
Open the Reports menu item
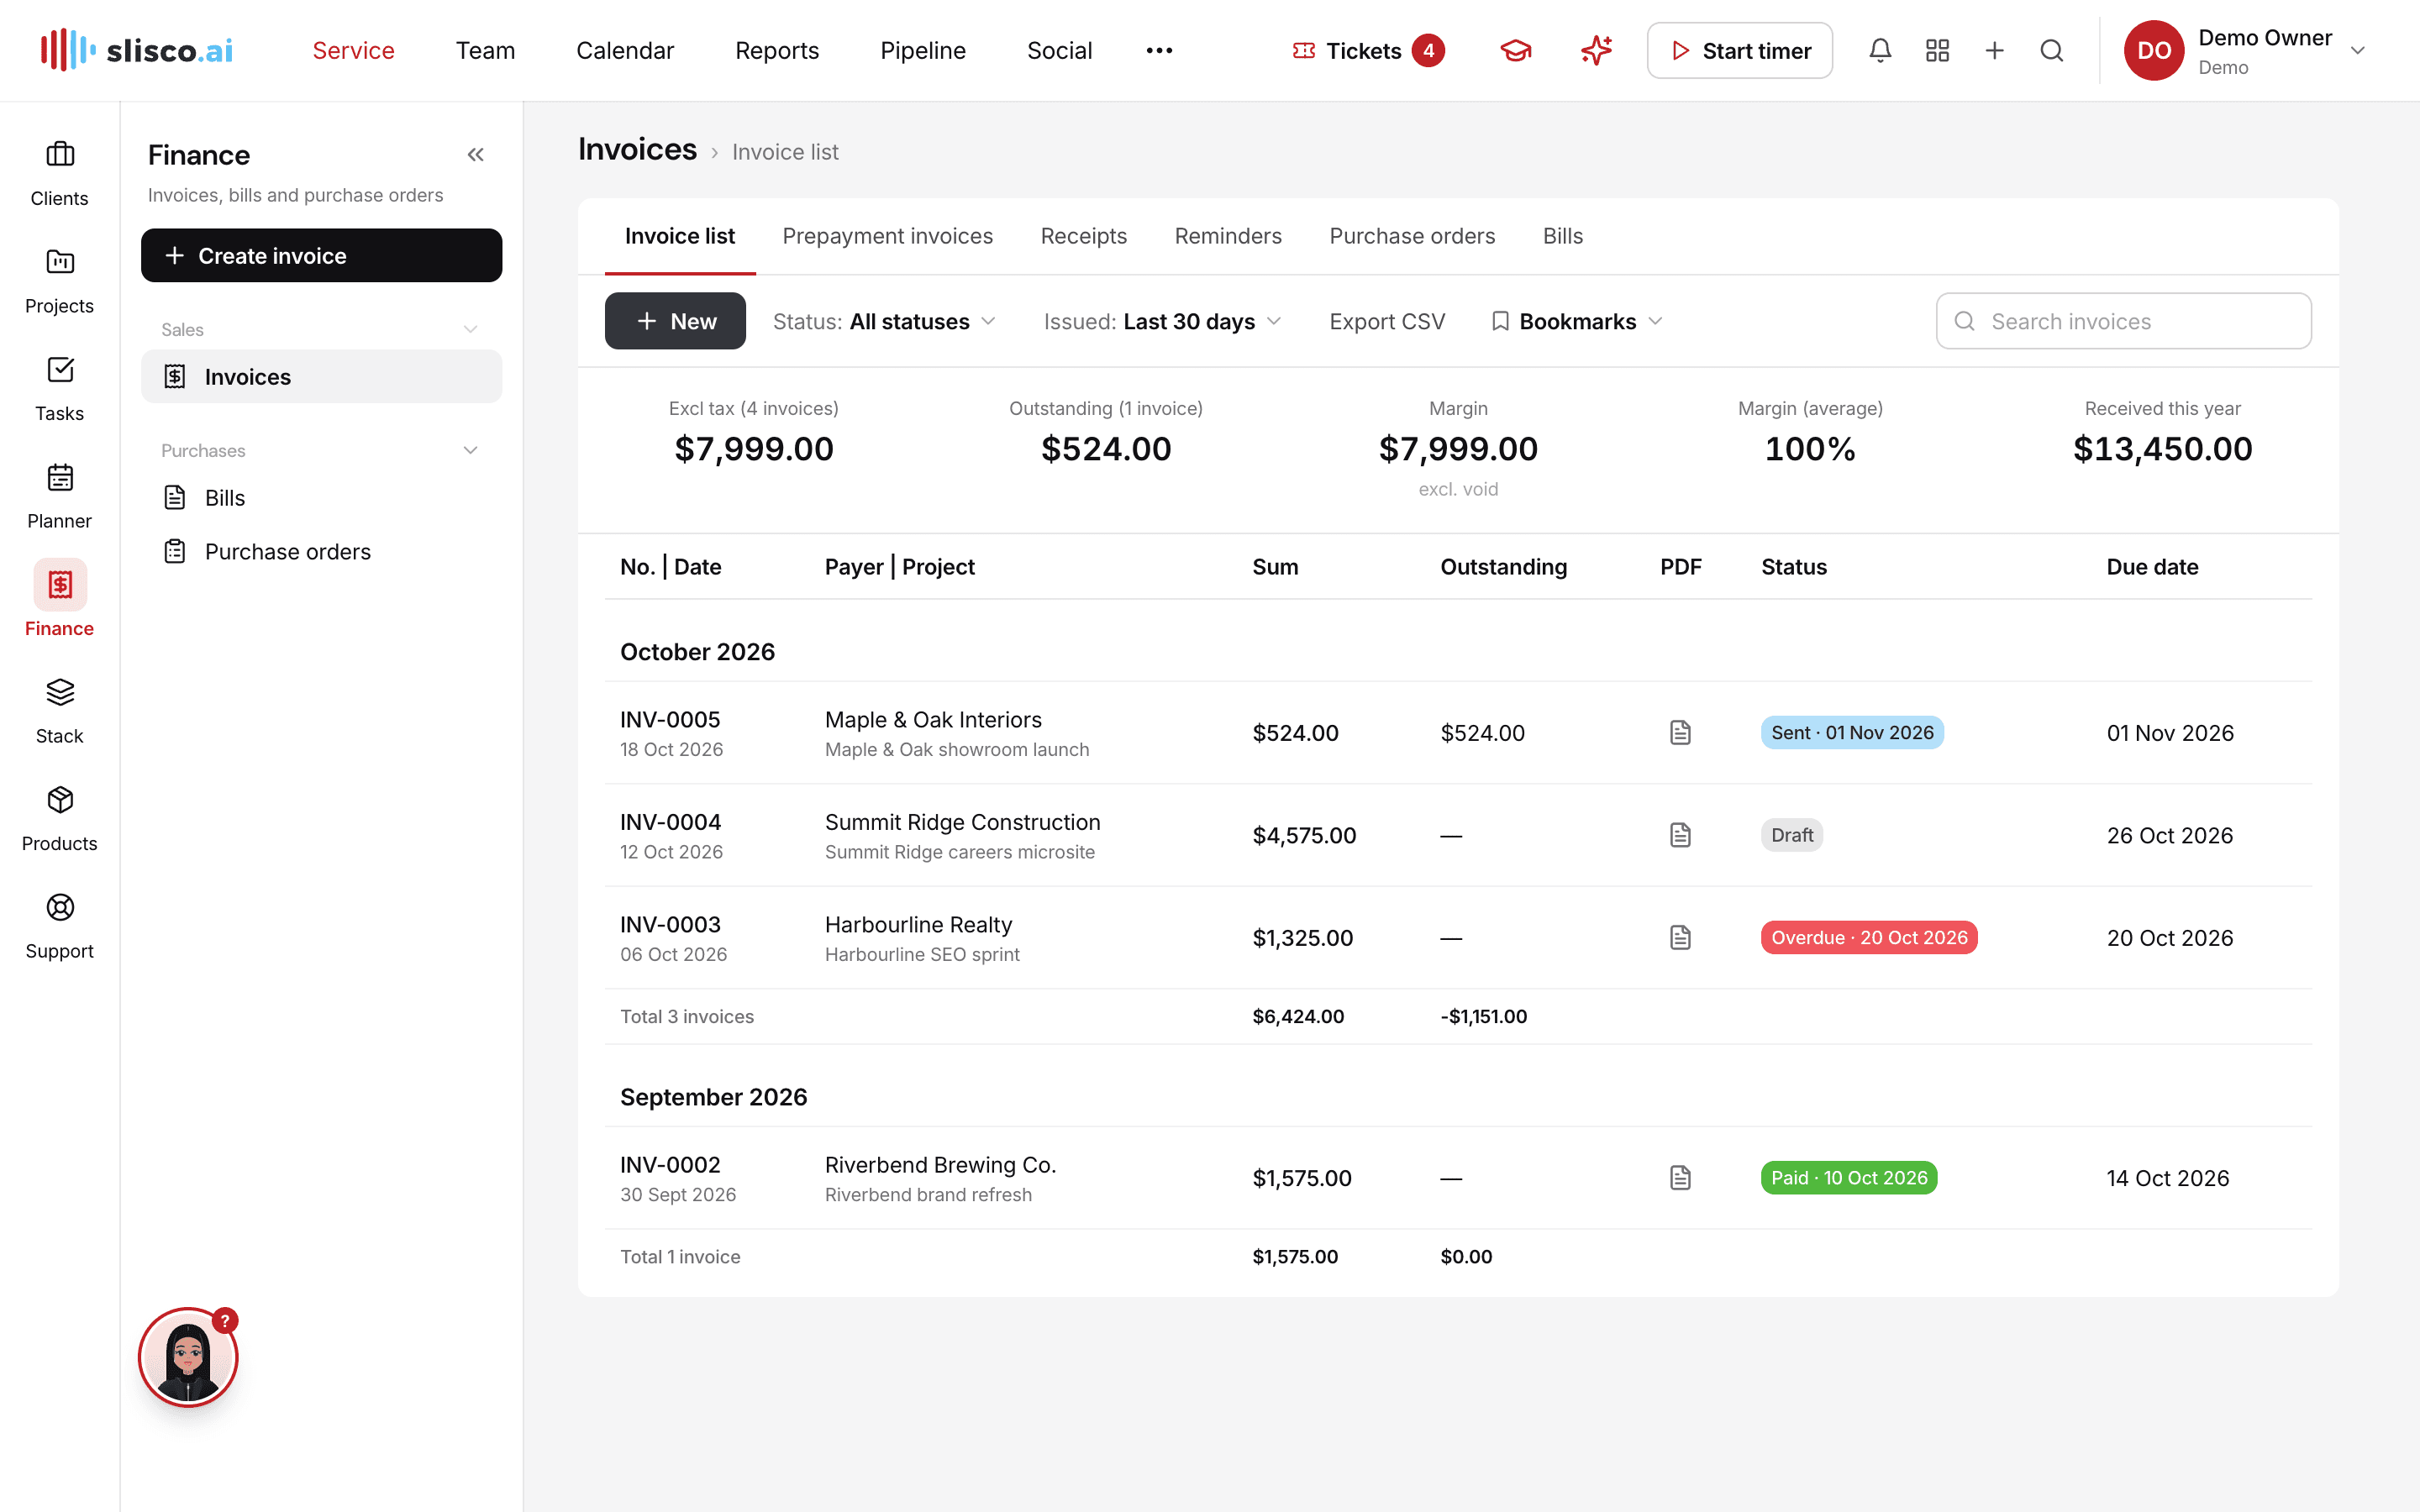tap(776, 51)
